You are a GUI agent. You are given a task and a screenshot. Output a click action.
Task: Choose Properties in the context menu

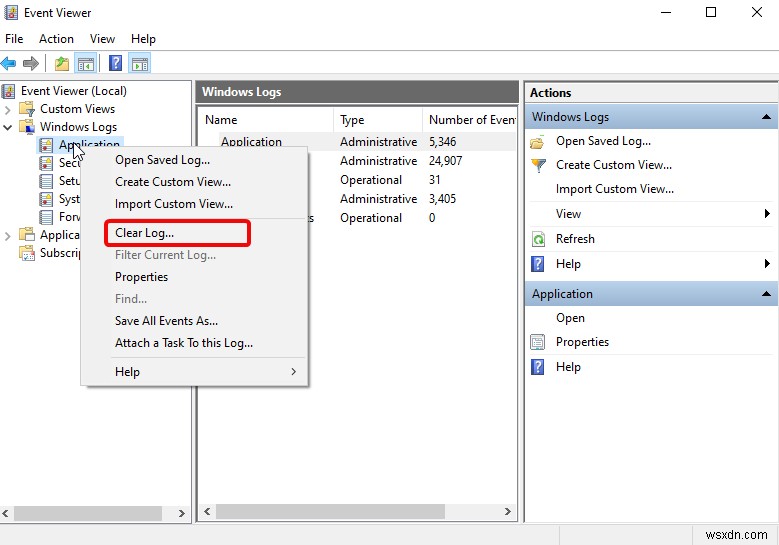tap(195, 277)
